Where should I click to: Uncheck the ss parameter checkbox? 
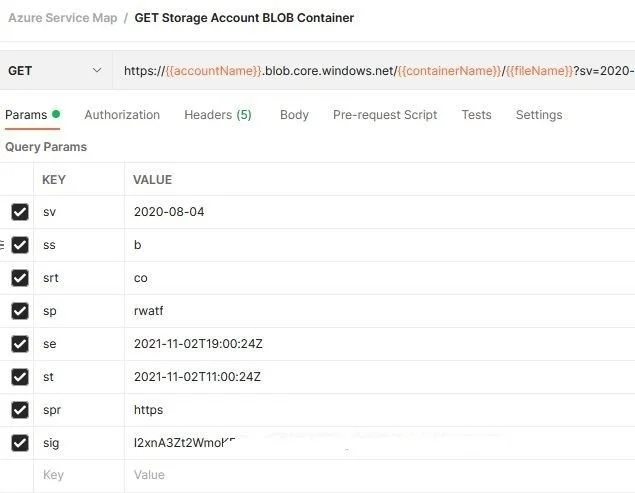(20, 245)
